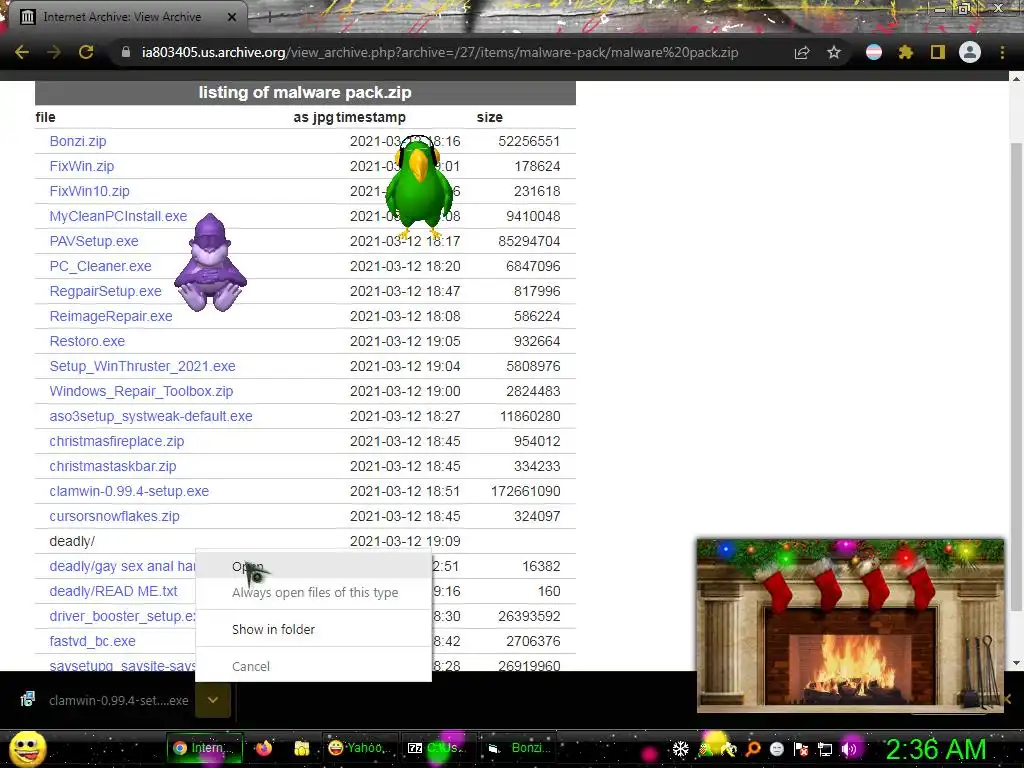Click the padlock site-info icon in the address bar
1024x768 pixels.
126,52
